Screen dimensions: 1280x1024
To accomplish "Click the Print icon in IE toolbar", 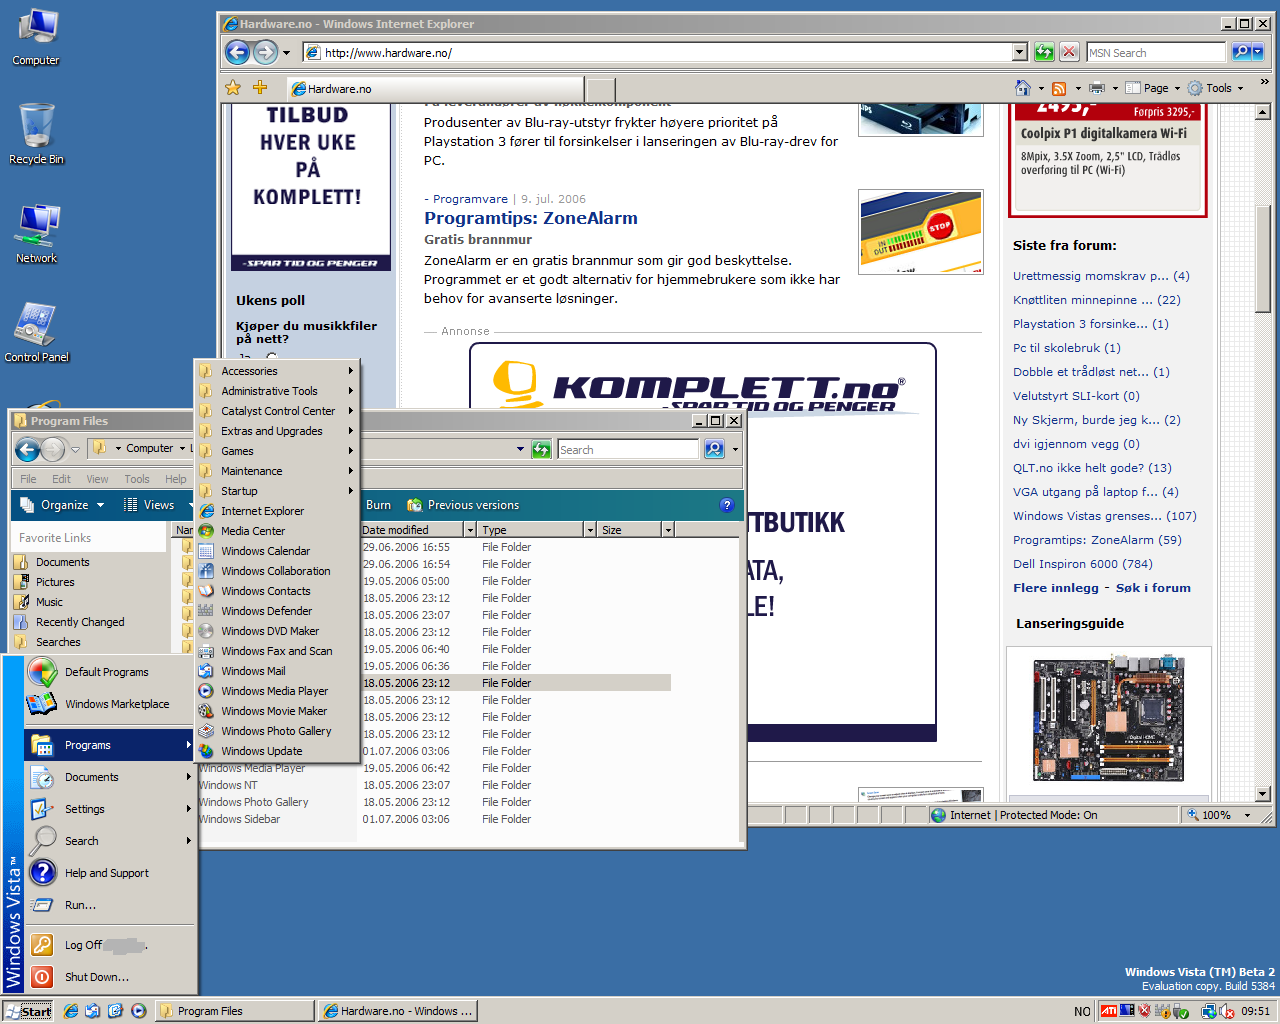I will [x=1097, y=88].
